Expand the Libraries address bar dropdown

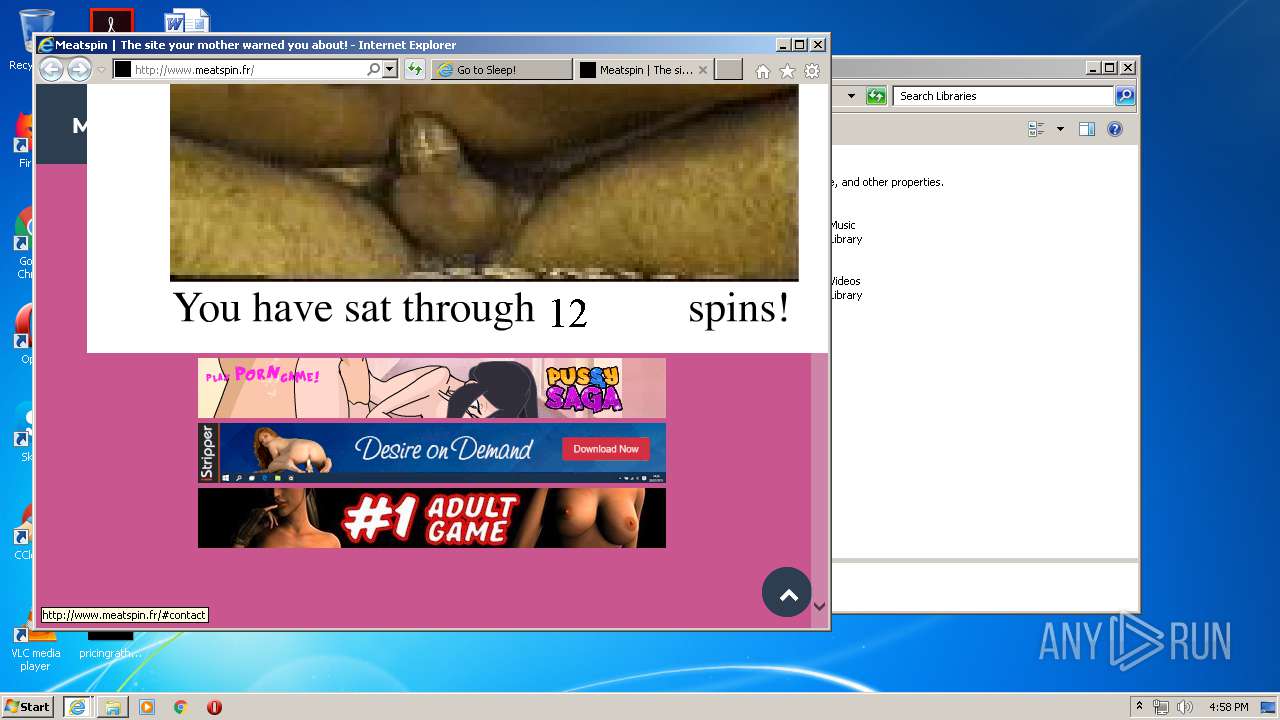click(x=851, y=96)
